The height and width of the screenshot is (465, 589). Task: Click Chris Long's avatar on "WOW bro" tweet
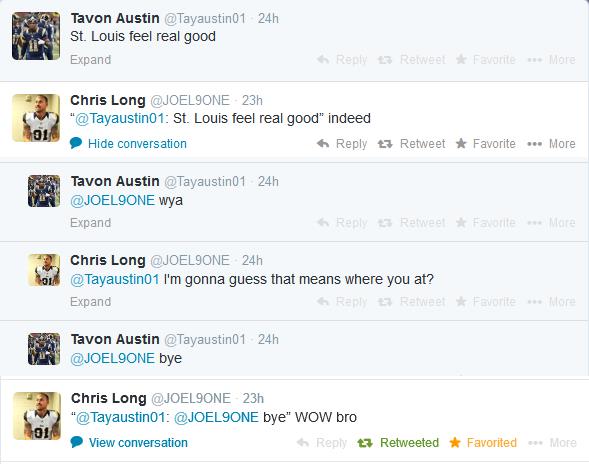click(37, 416)
